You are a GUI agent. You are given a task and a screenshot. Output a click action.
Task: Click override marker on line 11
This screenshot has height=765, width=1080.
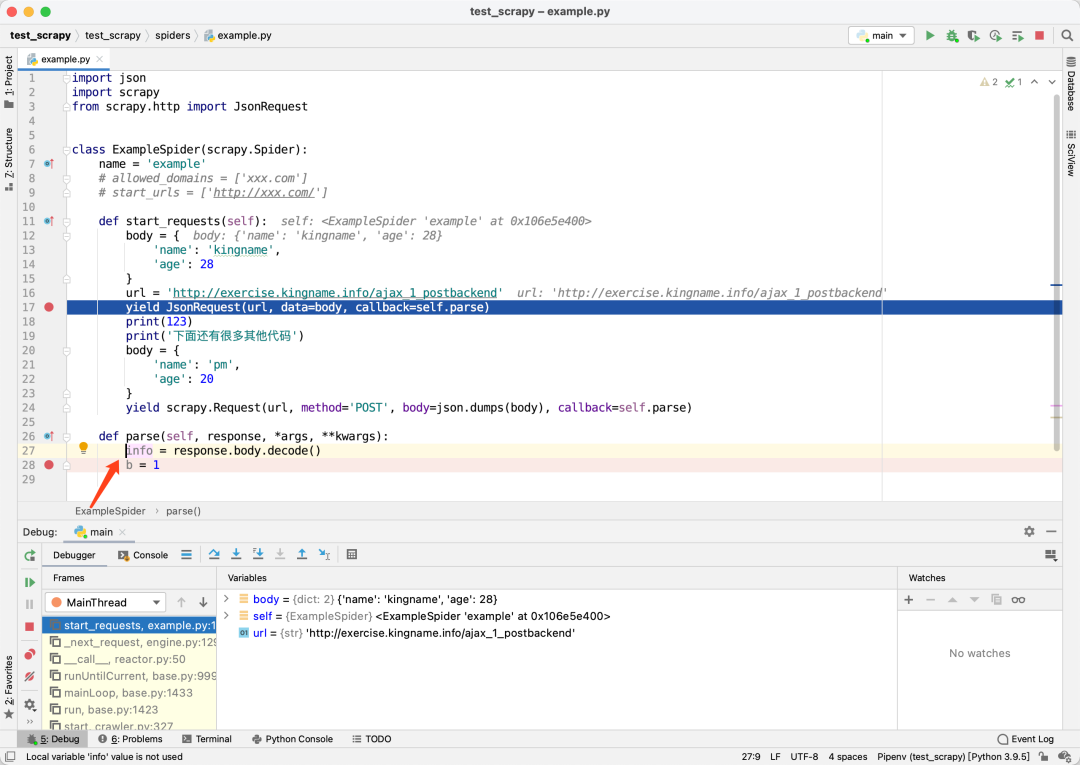coord(49,221)
